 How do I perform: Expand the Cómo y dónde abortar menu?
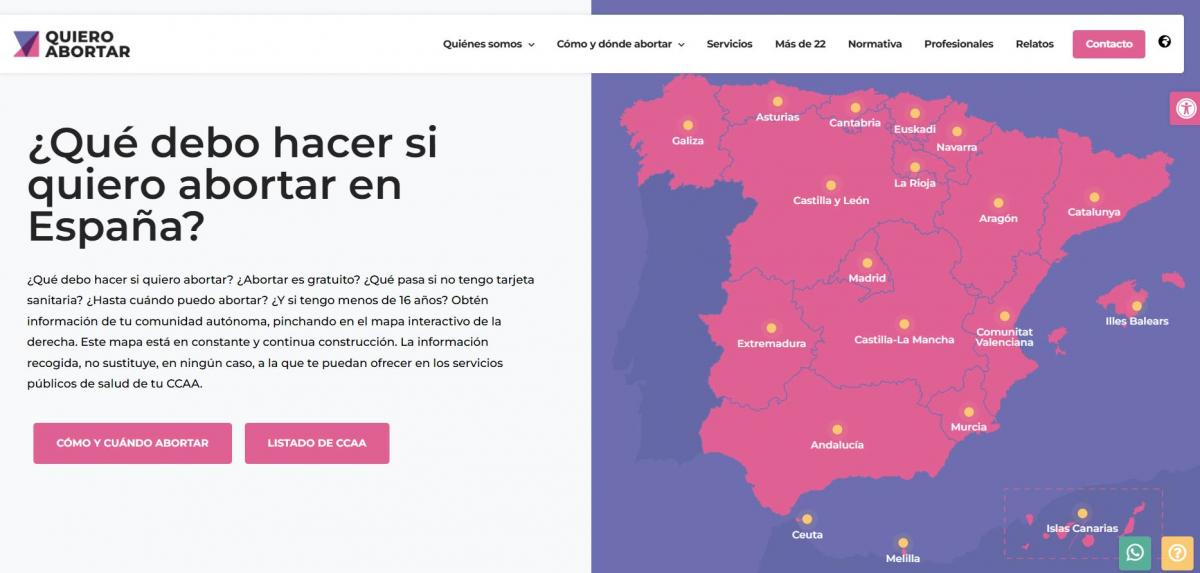(620, 44)
